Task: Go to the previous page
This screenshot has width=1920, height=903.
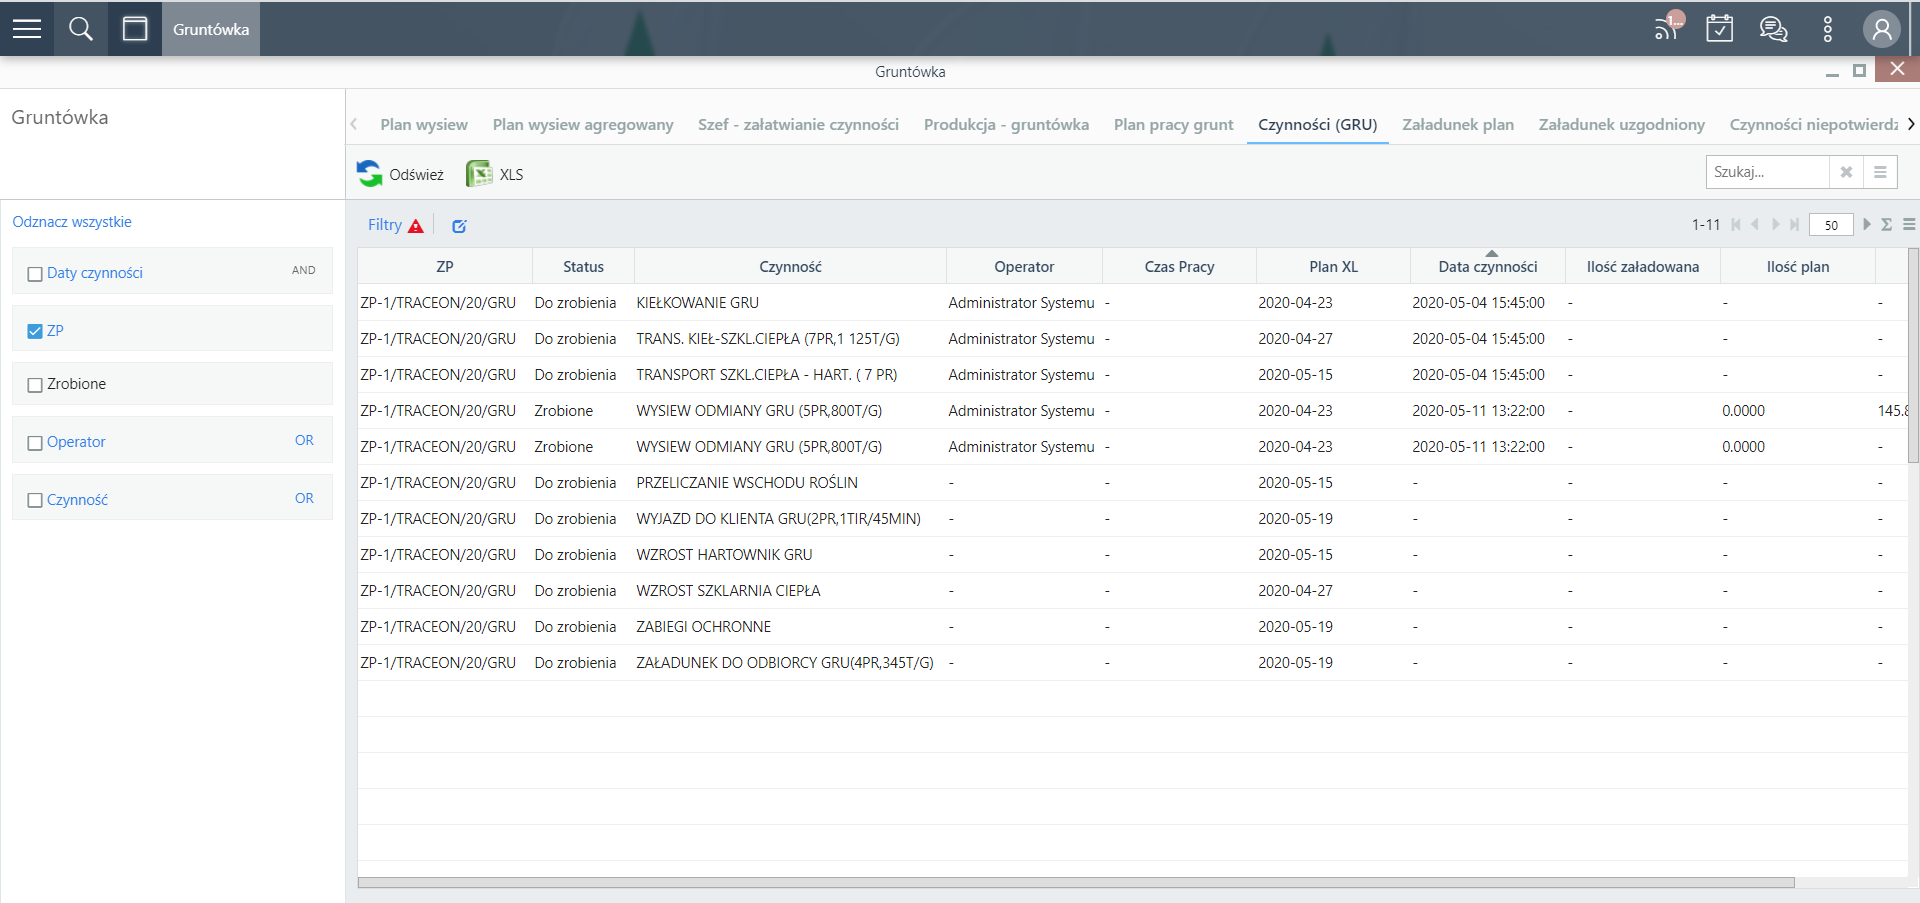Action: [x=1755, y=225]
